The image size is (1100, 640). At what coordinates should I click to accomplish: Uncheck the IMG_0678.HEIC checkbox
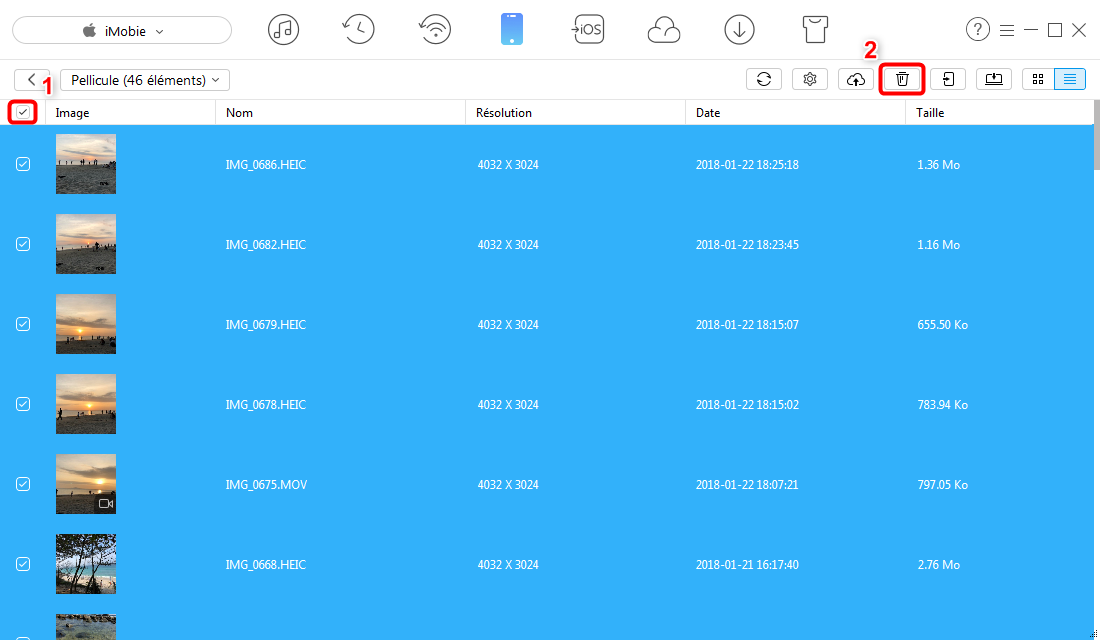(23, 404)
